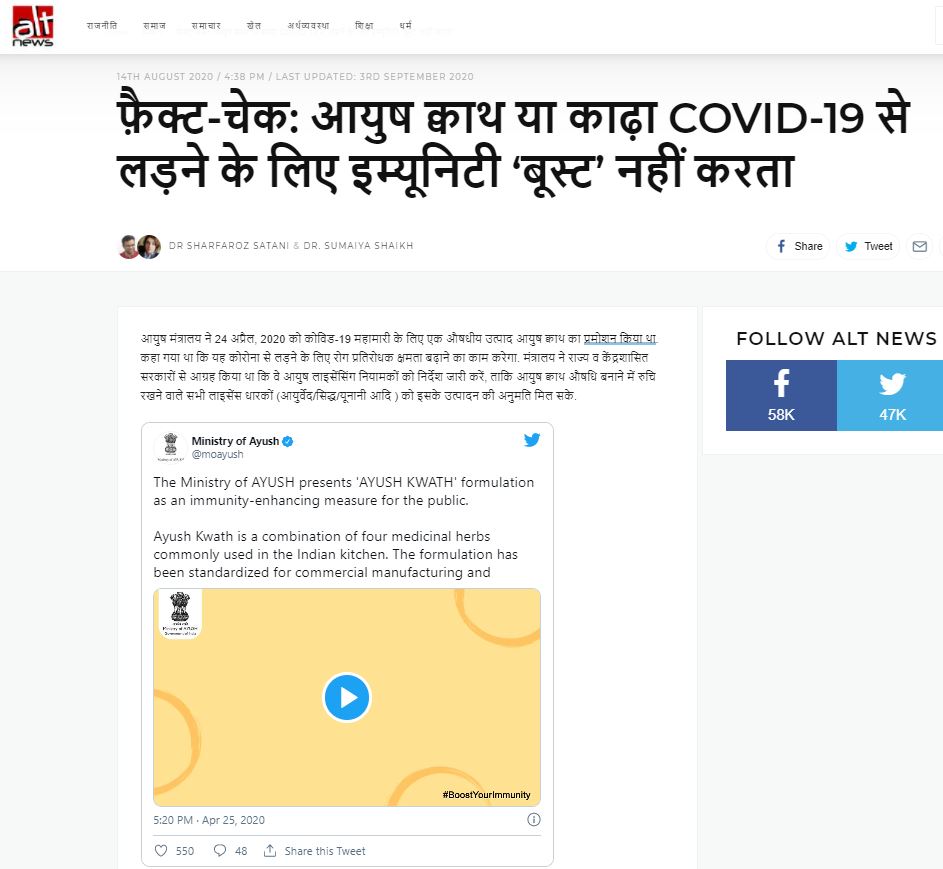Open राजनीति menu item
This screenshot has height=869, width=943.
pos(102,25)
